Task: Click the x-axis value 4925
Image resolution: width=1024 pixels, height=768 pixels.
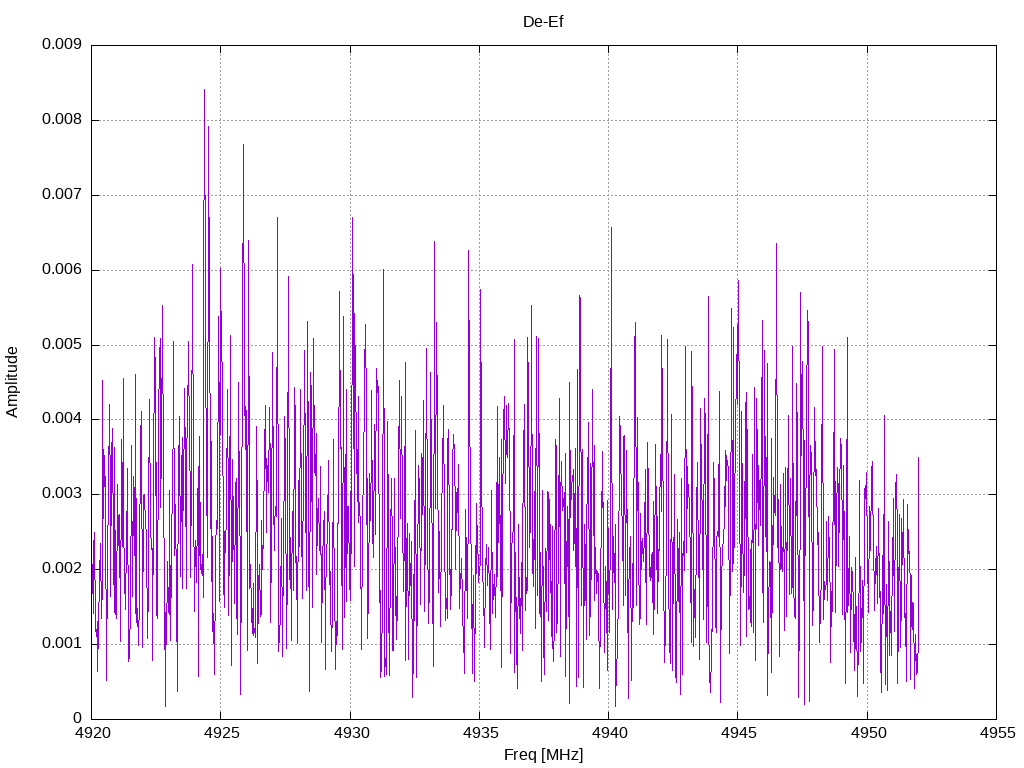Action: pos(222,733)
